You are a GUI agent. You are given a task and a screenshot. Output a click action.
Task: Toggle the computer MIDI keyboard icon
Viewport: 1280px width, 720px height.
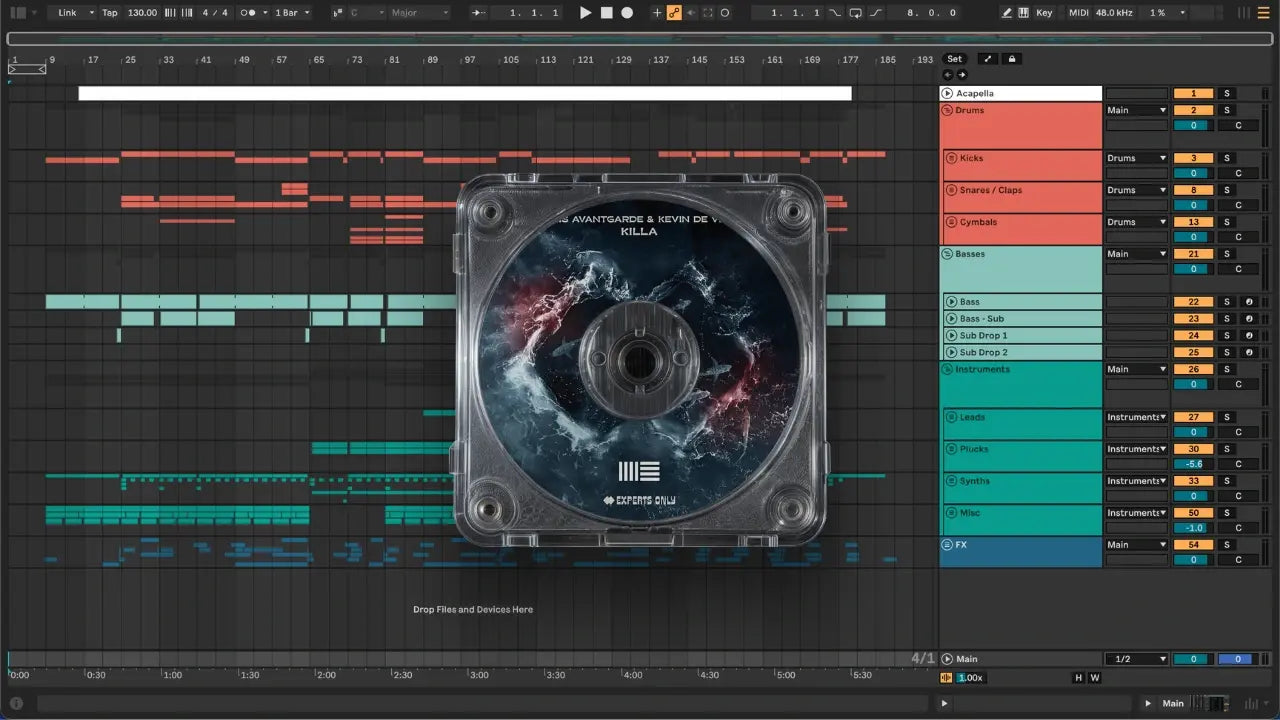1023,13
